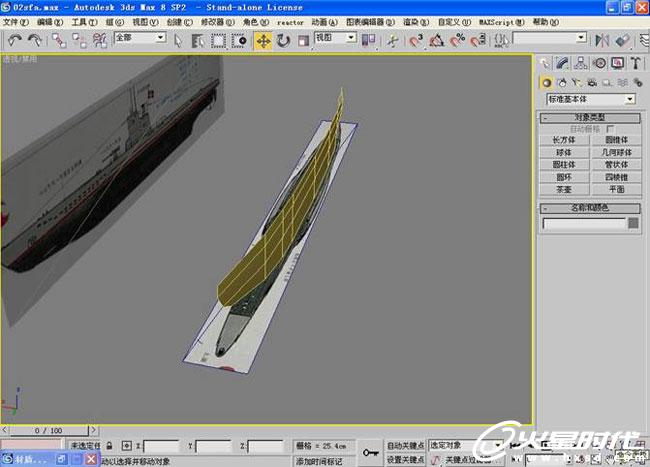This screenshot has height=467, width=650.
Task: Select the Space Warps category icon
Action: [622, 83]
